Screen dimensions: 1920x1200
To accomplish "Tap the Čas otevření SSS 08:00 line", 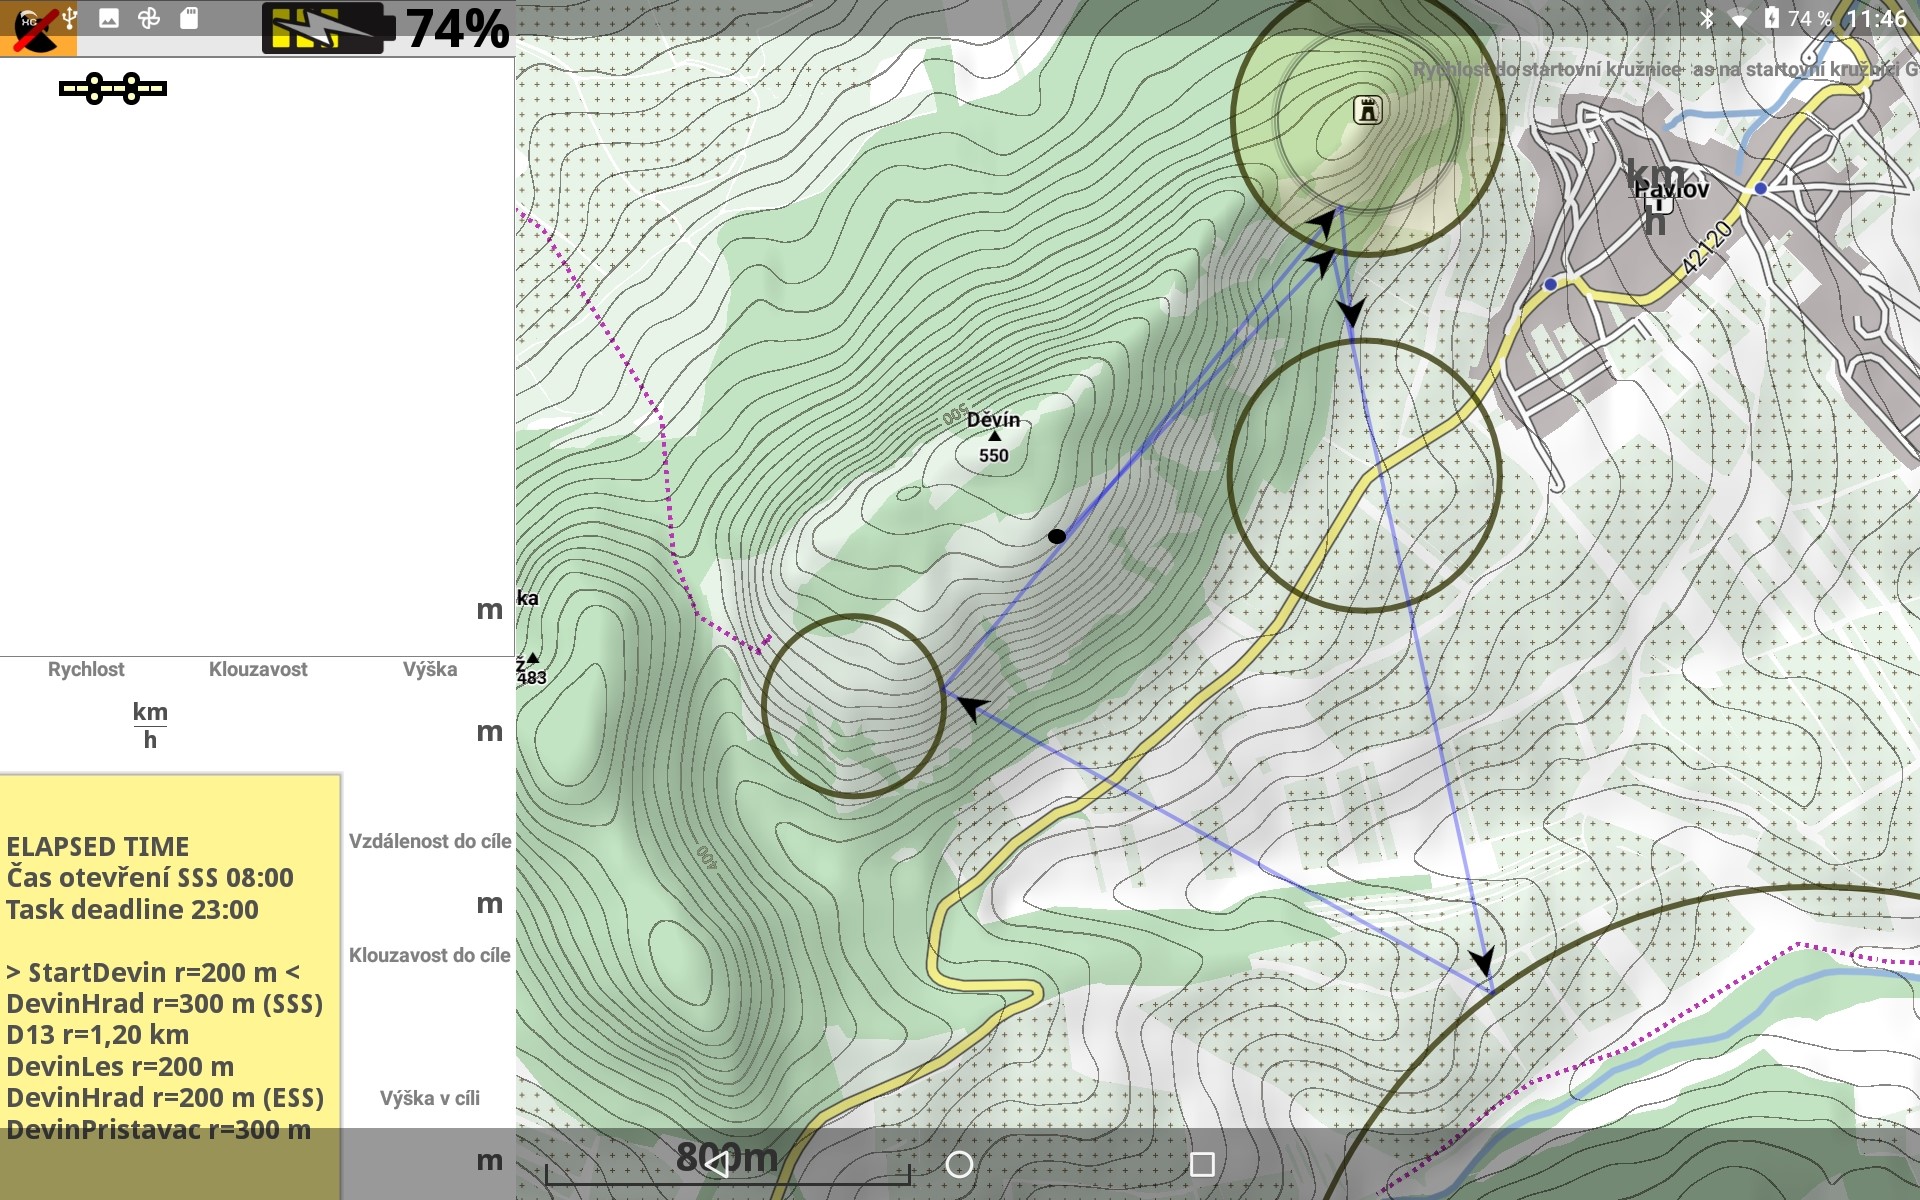I will click(x=150, y=878).
